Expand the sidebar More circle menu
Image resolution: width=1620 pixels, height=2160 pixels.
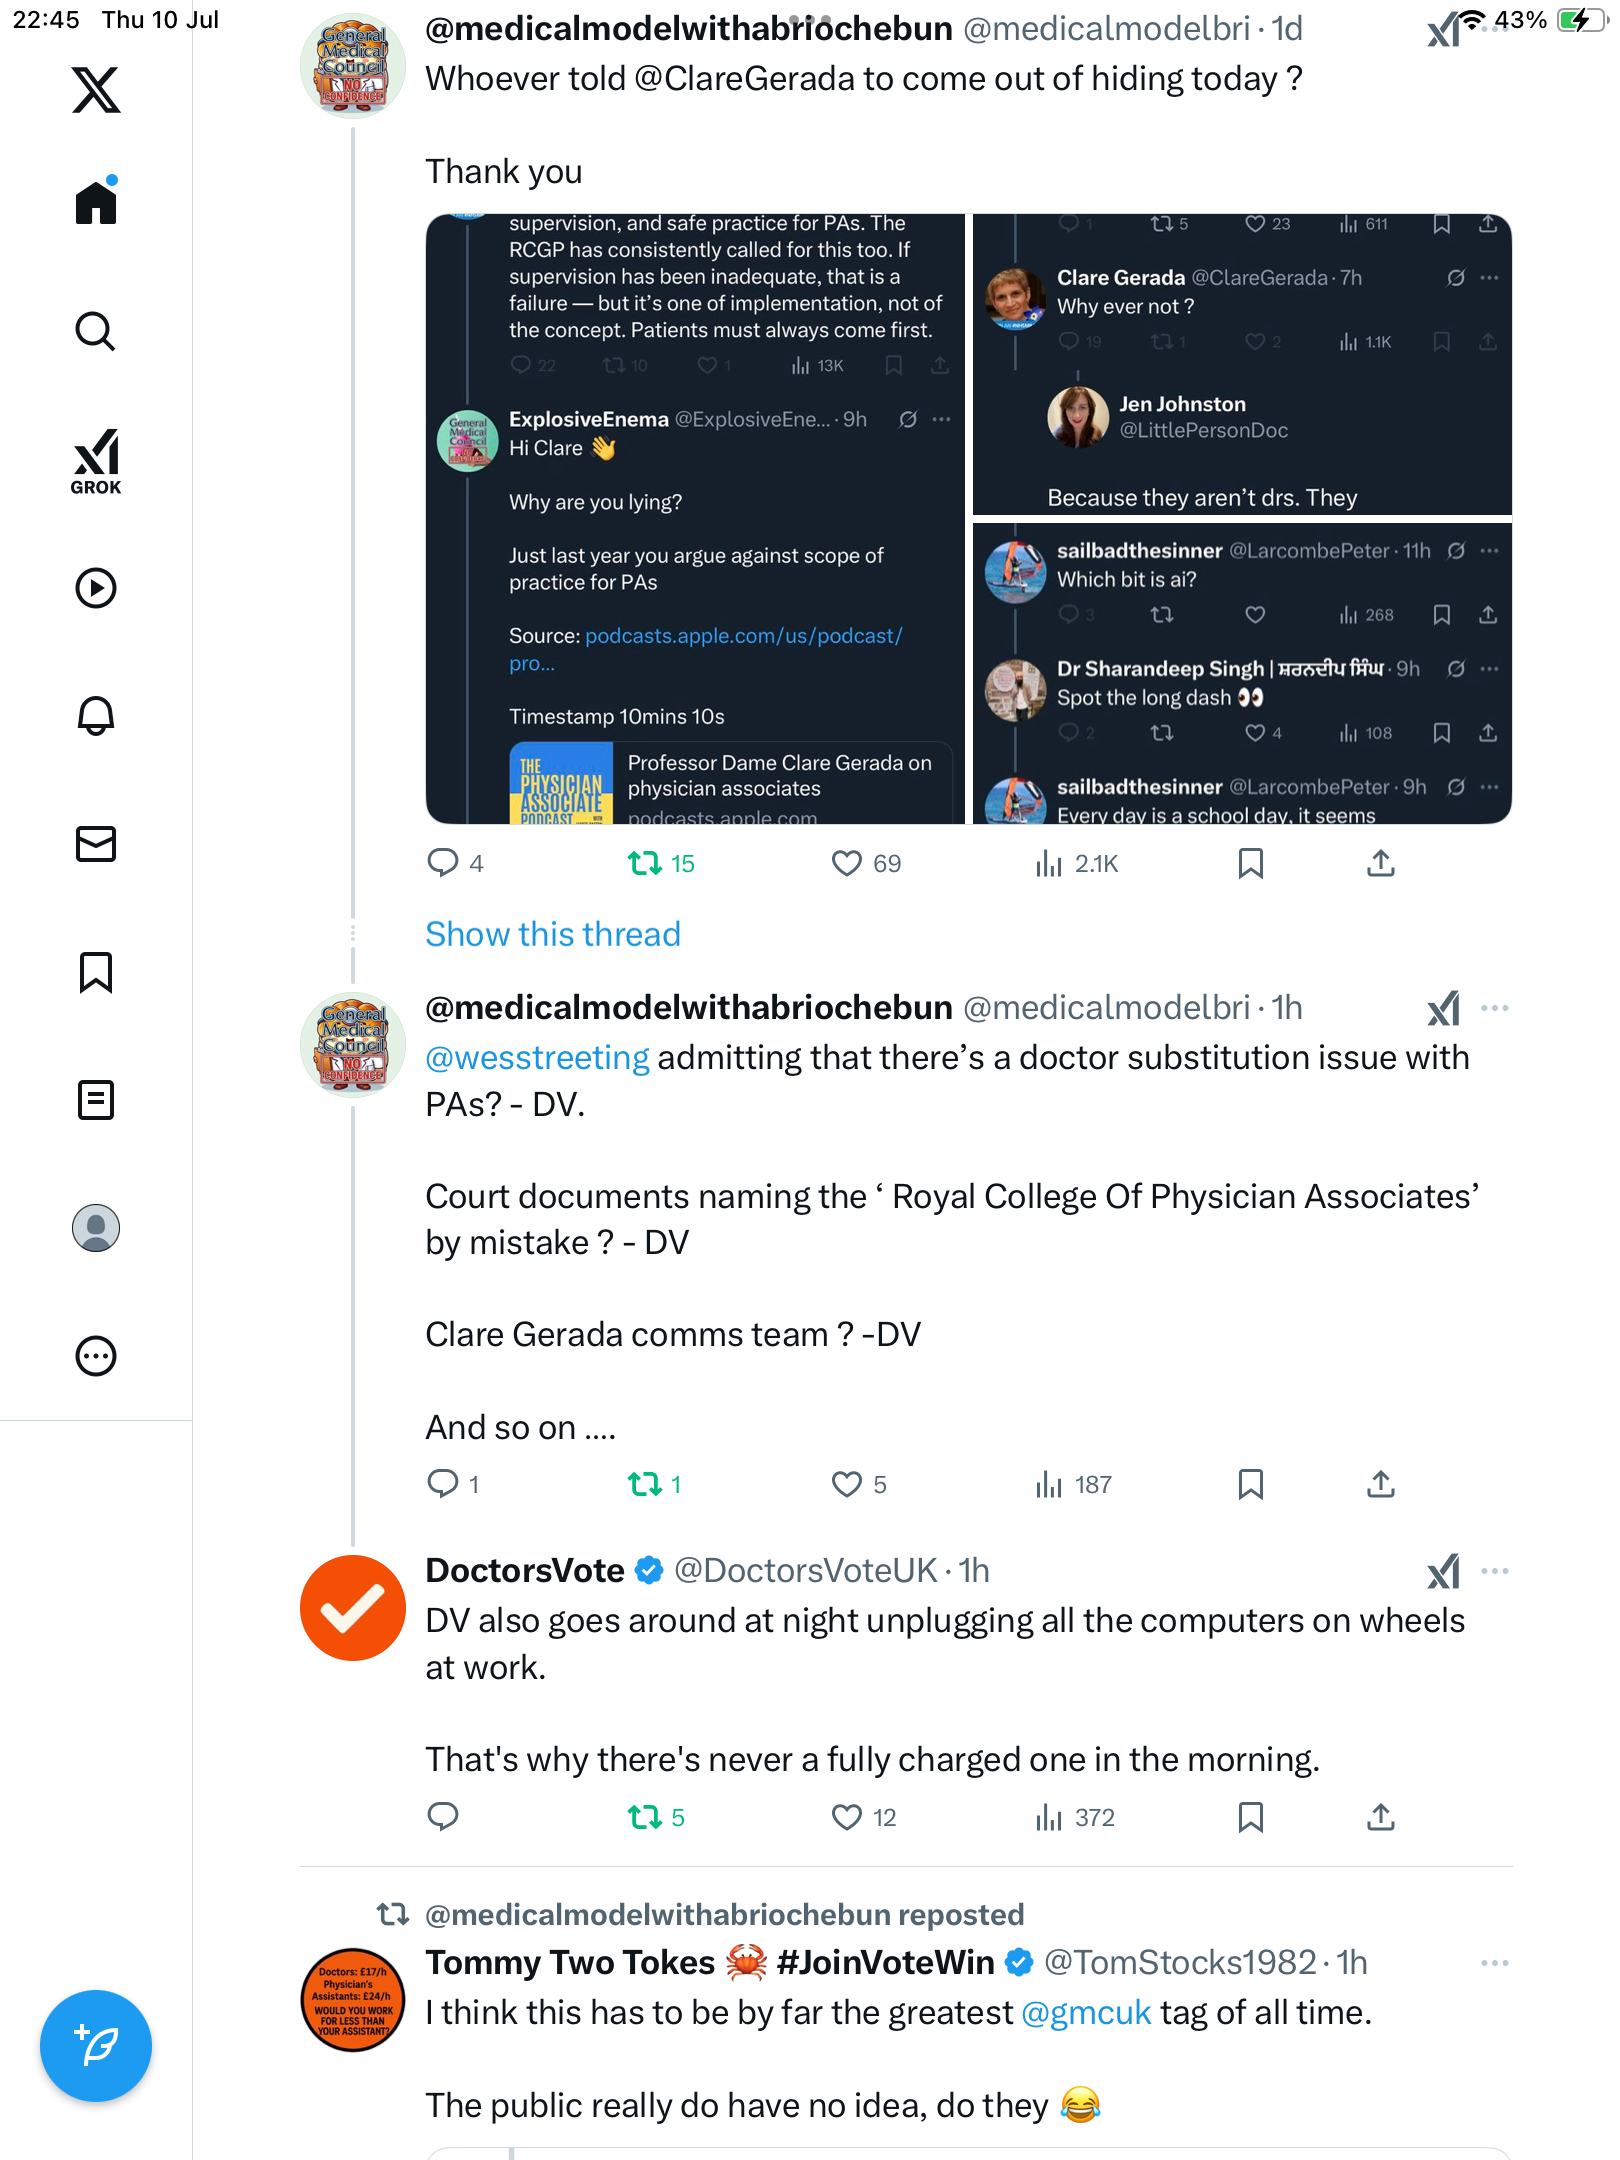point(96,1356)
